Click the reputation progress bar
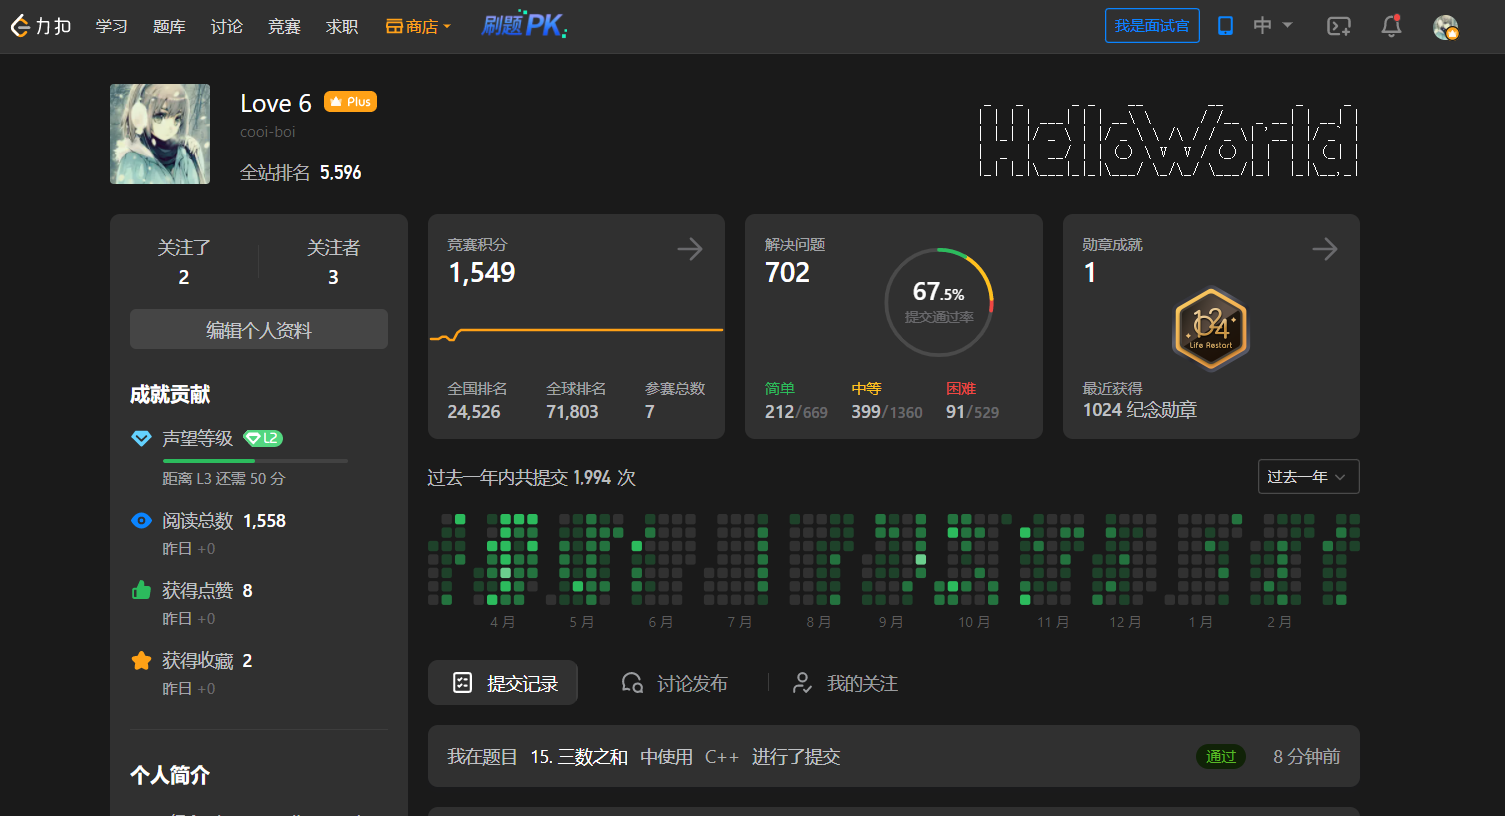This screenshot has height=816, width=1505. pyautogui.click(x=255, y=461)
